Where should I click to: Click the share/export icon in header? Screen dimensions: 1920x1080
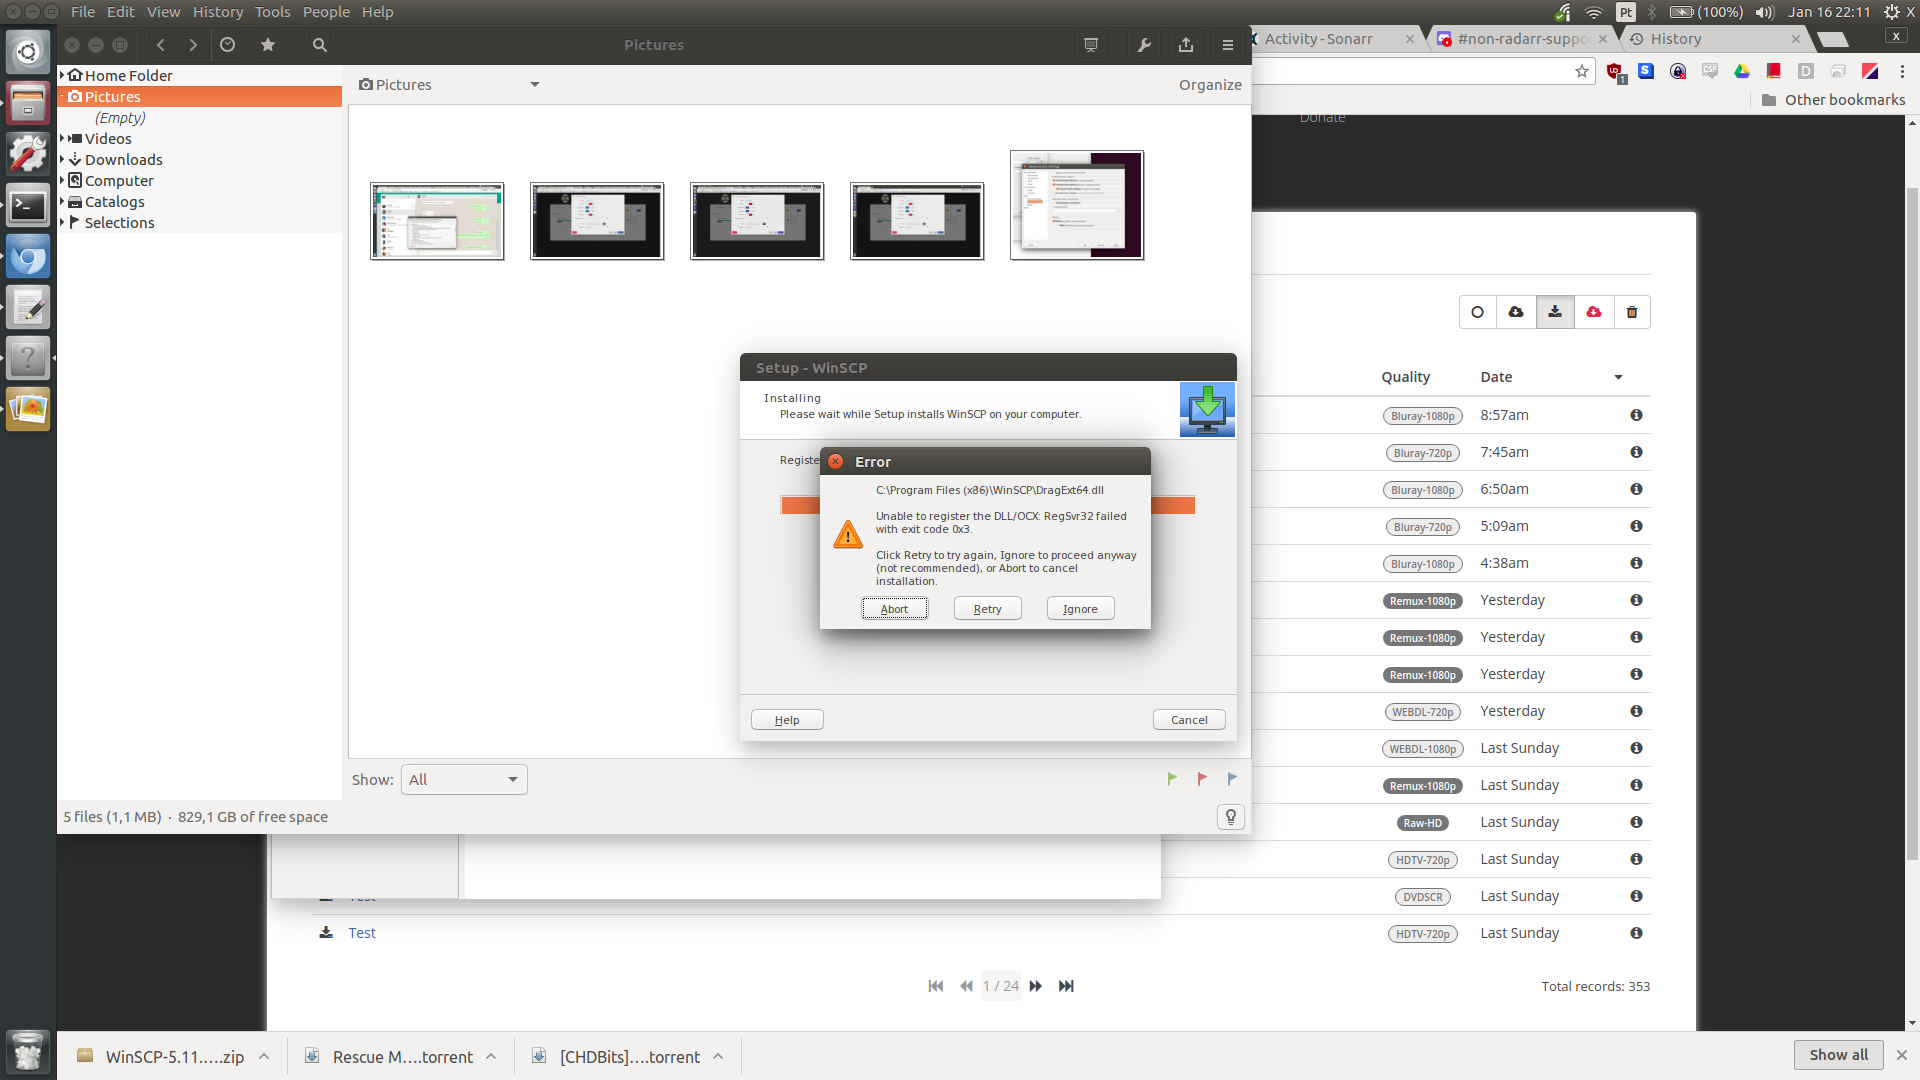(1186, 45)
